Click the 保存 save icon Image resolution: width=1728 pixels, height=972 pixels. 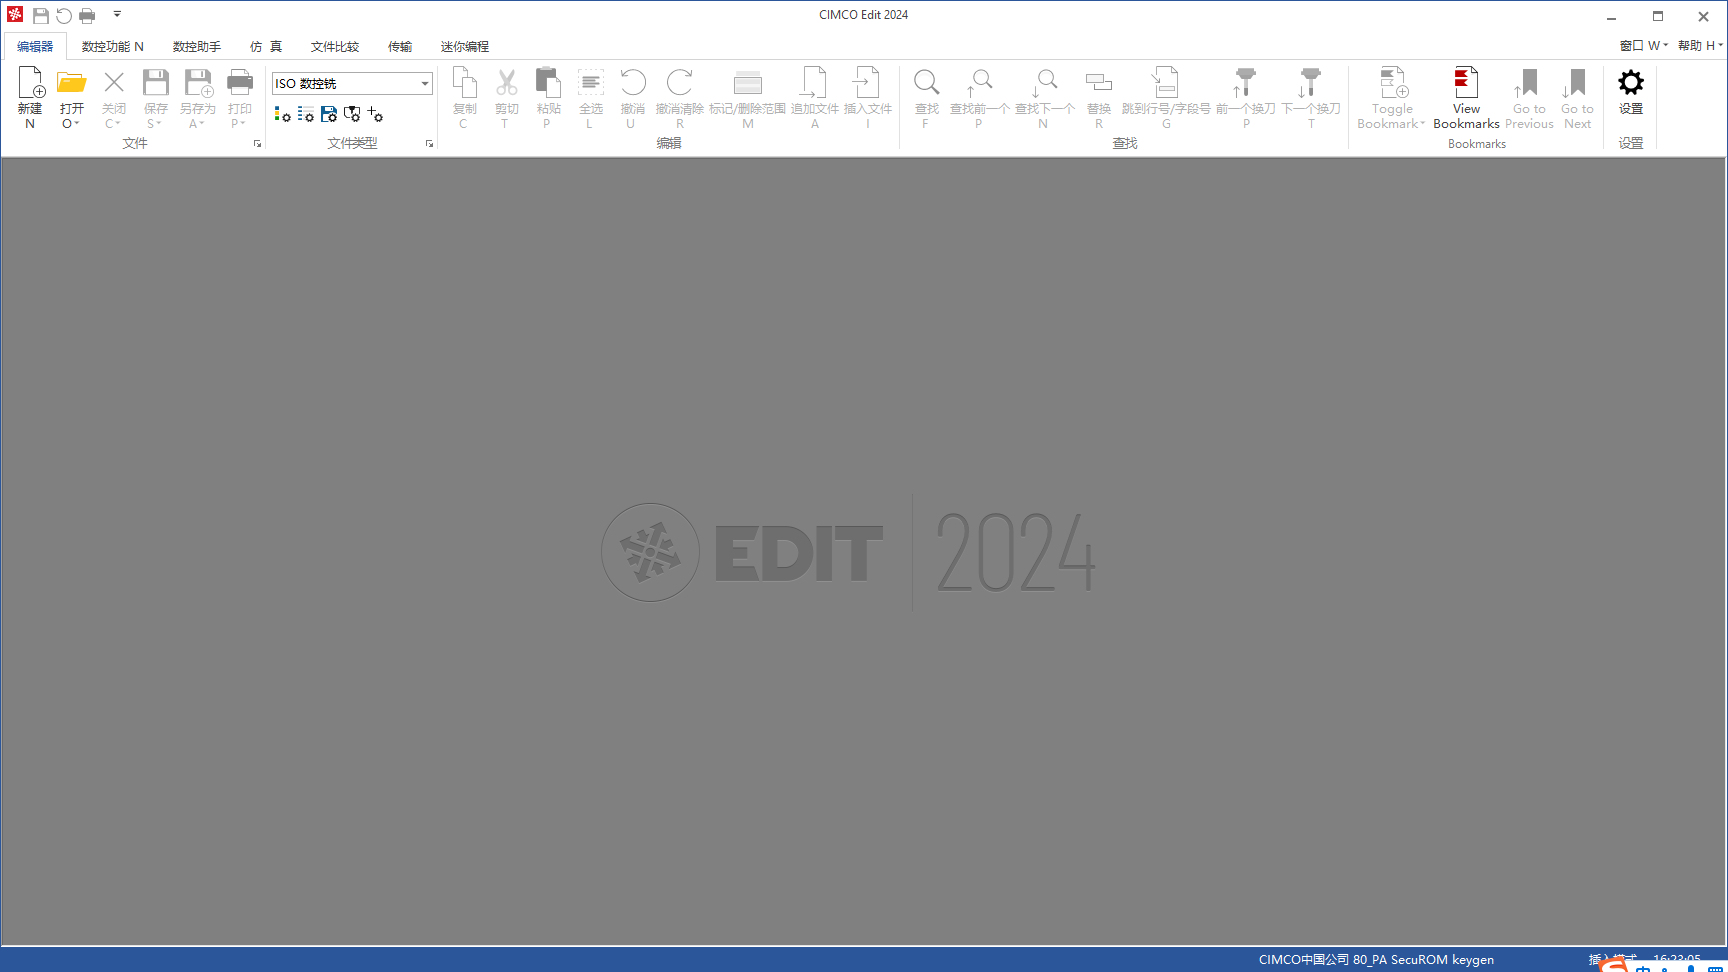click(156, 83)
